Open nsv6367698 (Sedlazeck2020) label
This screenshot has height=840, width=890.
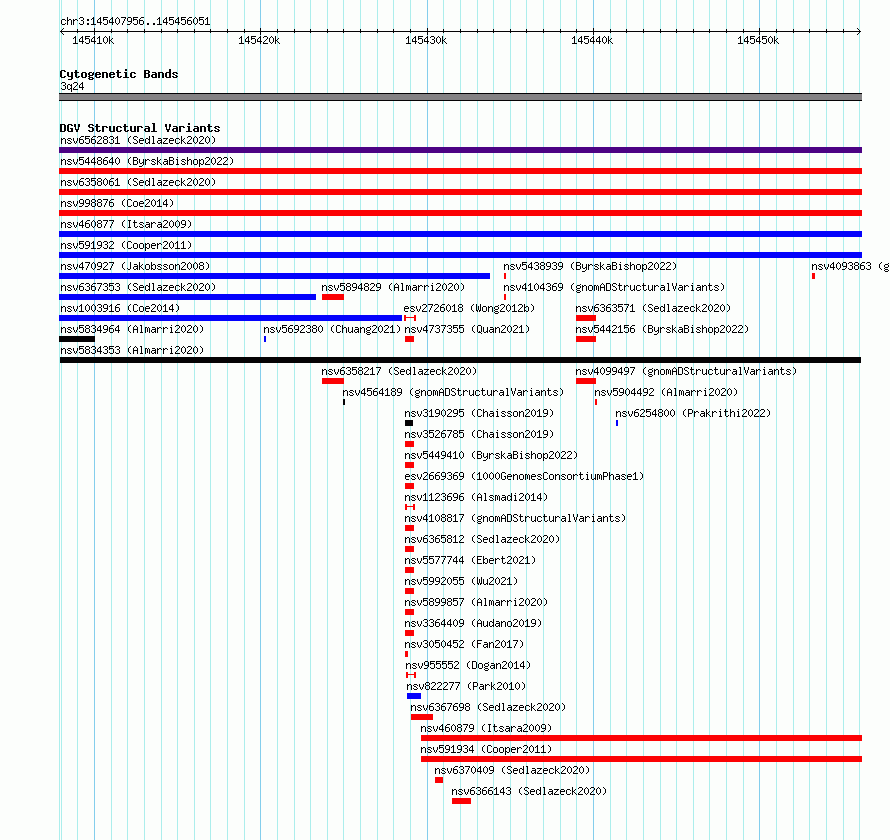[x=488, y=707]
